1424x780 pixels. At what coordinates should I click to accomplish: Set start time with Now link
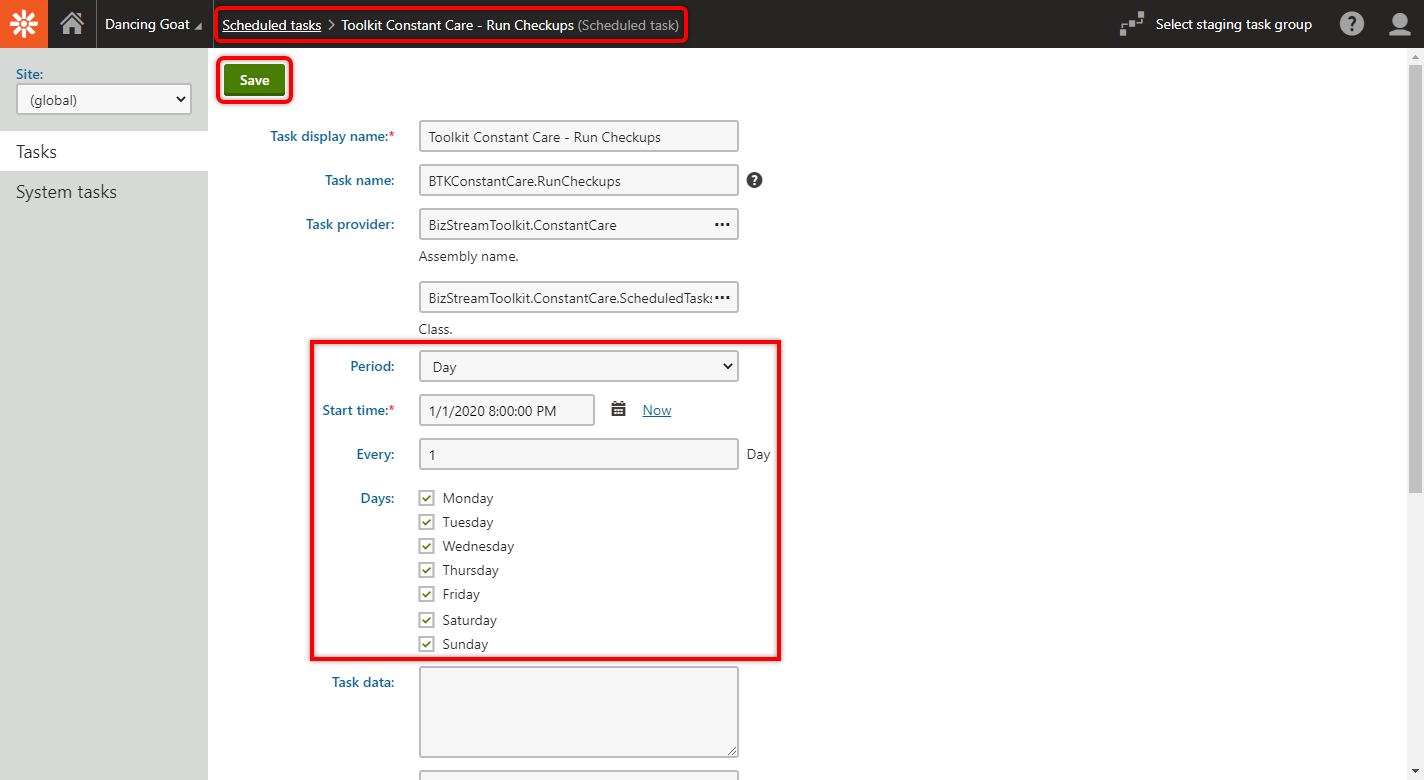(x=657, y=410)
